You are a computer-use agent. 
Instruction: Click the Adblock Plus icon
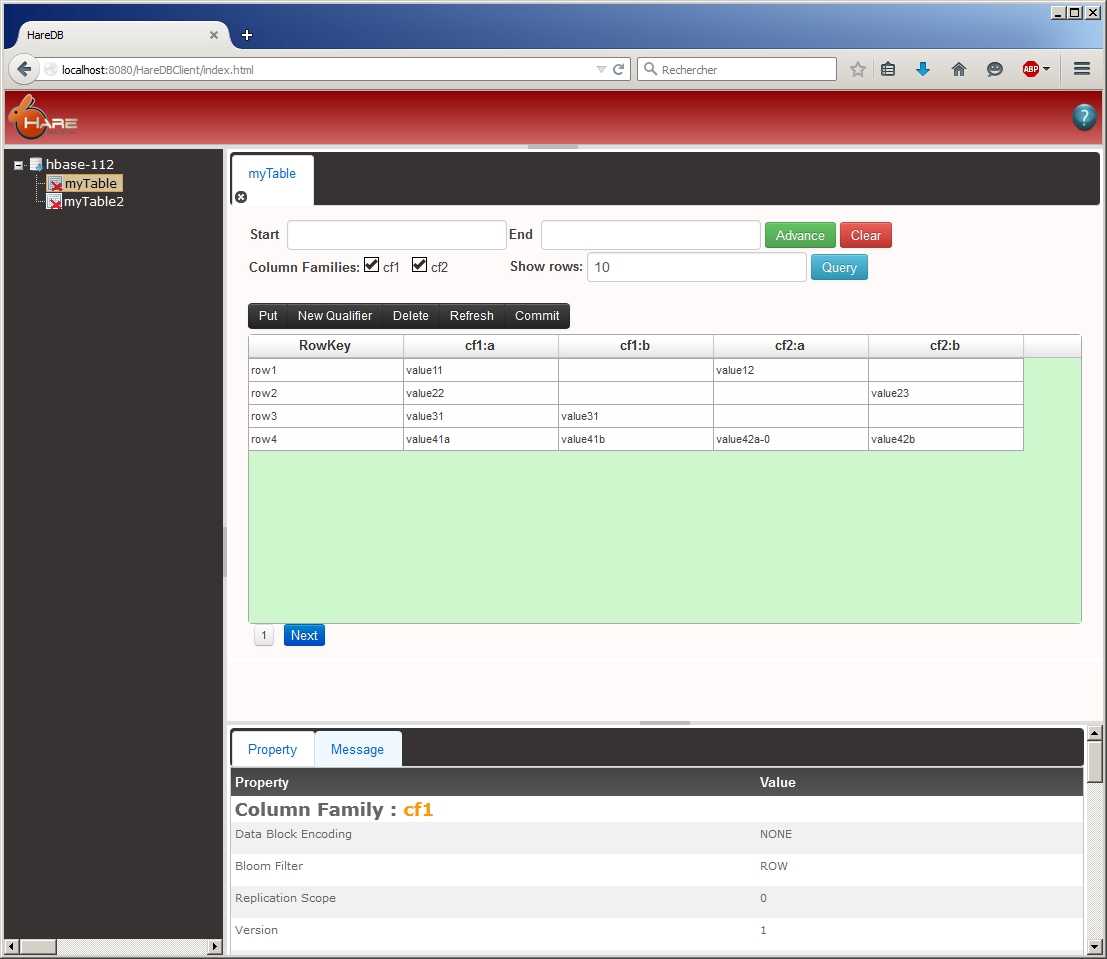click(1031, 69)
